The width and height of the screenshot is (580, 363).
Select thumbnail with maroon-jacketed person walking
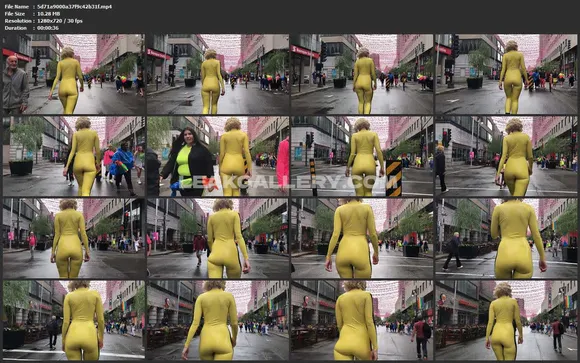pos(218,238)
